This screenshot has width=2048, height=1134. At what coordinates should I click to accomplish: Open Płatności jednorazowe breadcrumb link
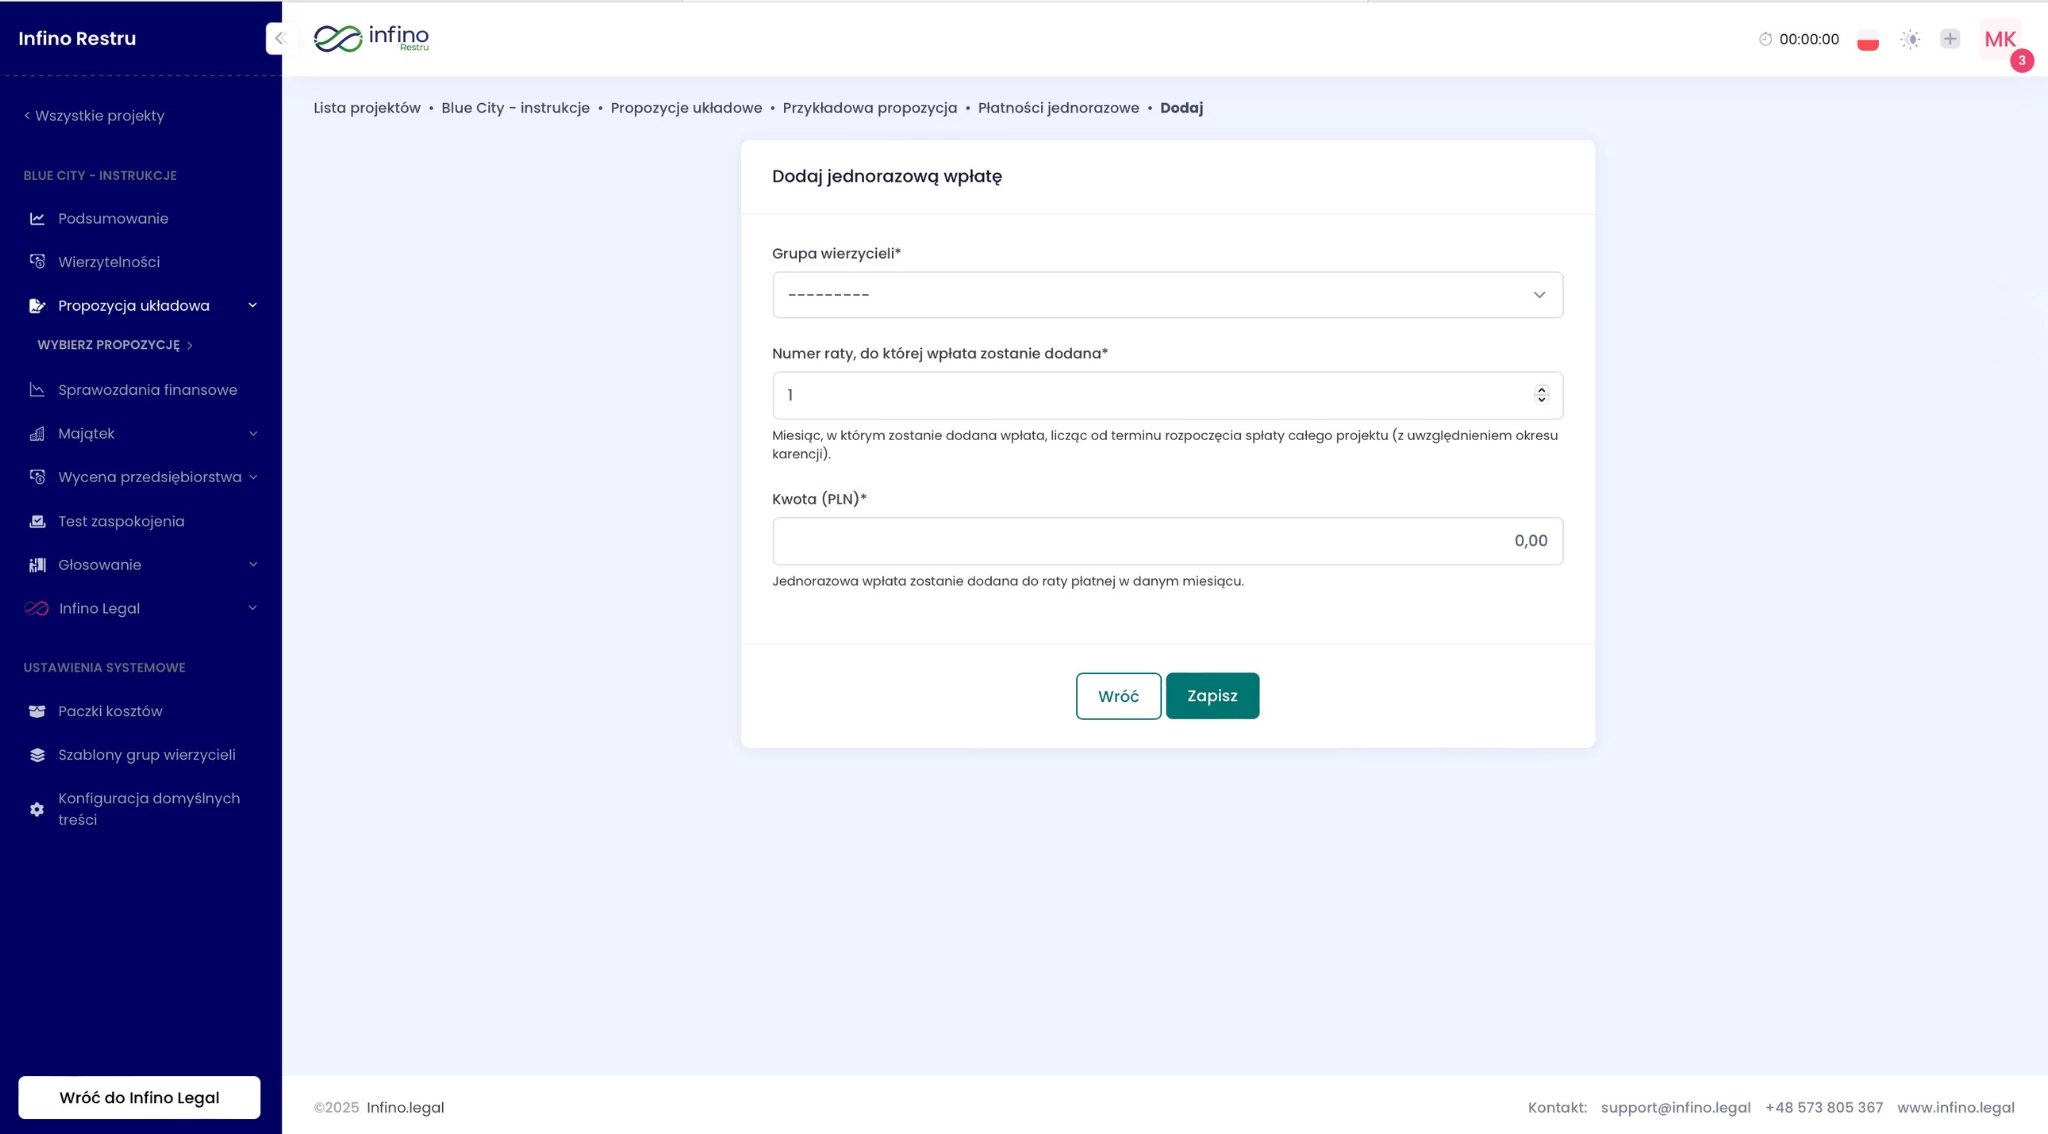[x=1058, y=108]
